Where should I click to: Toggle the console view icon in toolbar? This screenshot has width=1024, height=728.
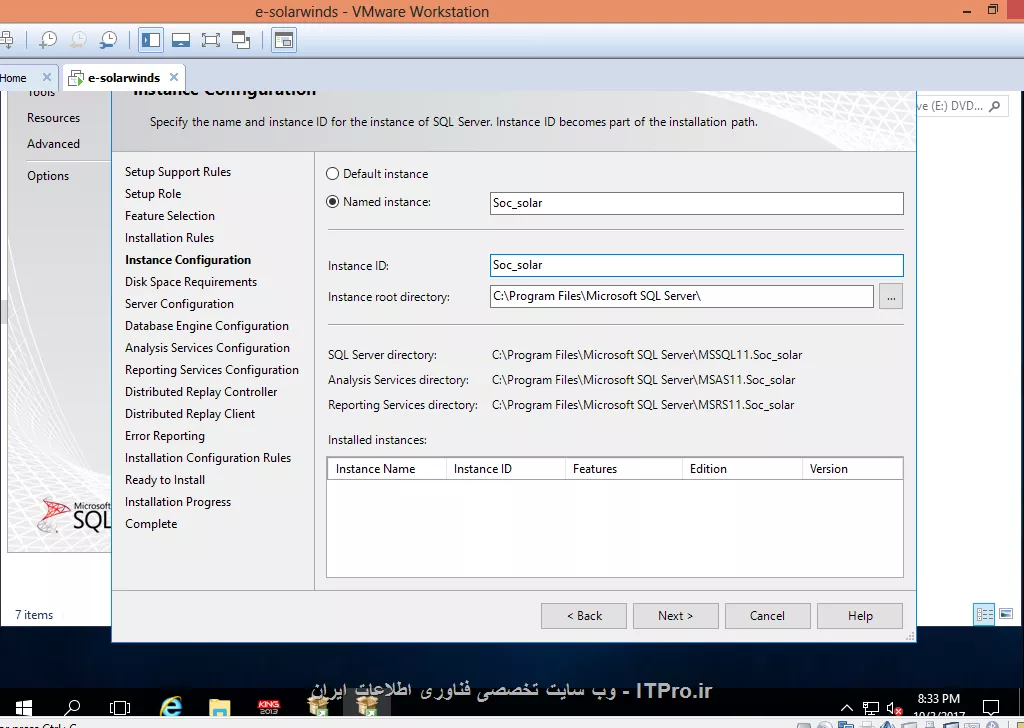[x=284, y=40]
